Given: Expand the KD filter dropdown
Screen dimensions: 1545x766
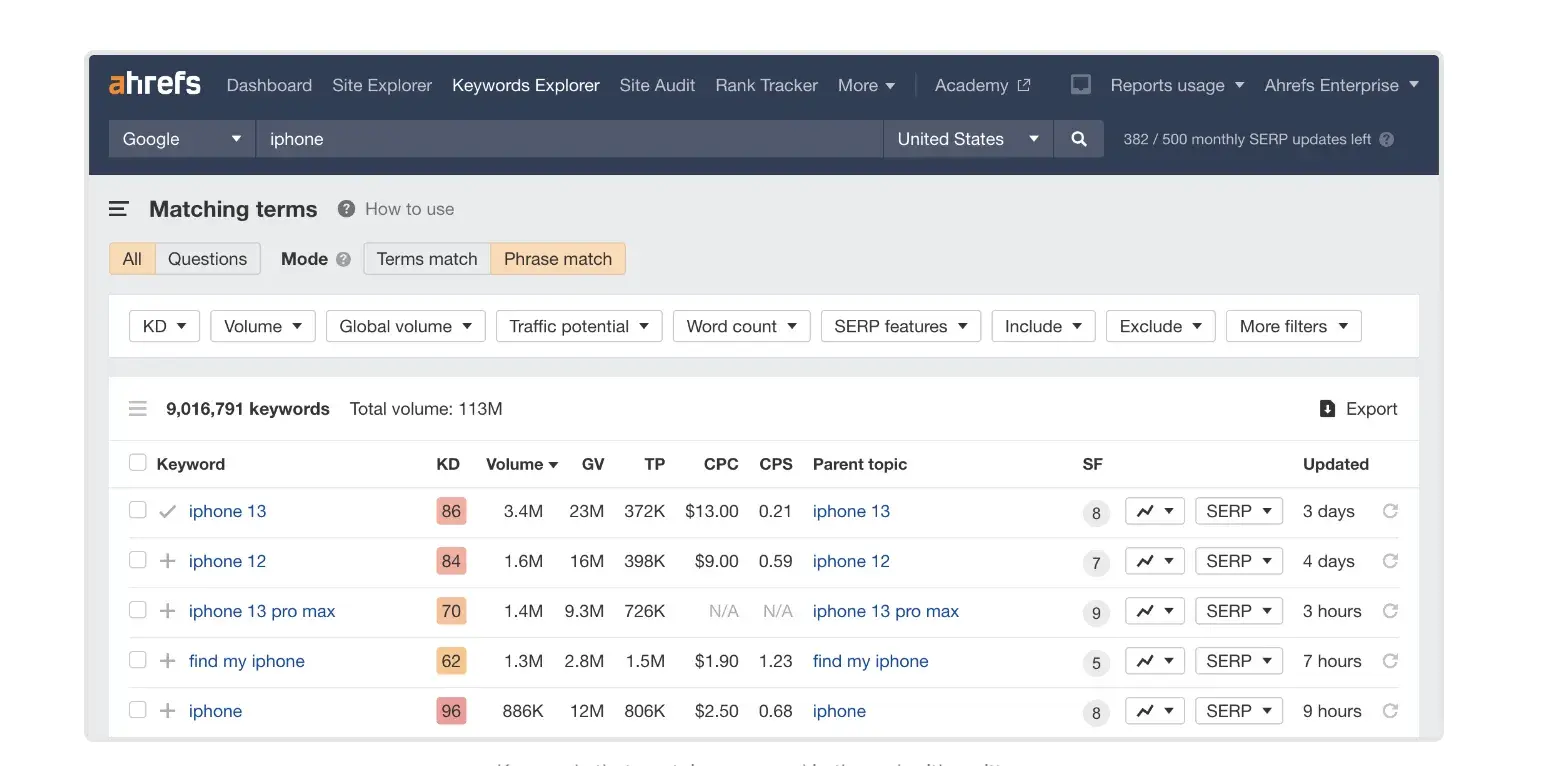Looking at the screenshot, I should pyautogui.click(x=164, y=326).
